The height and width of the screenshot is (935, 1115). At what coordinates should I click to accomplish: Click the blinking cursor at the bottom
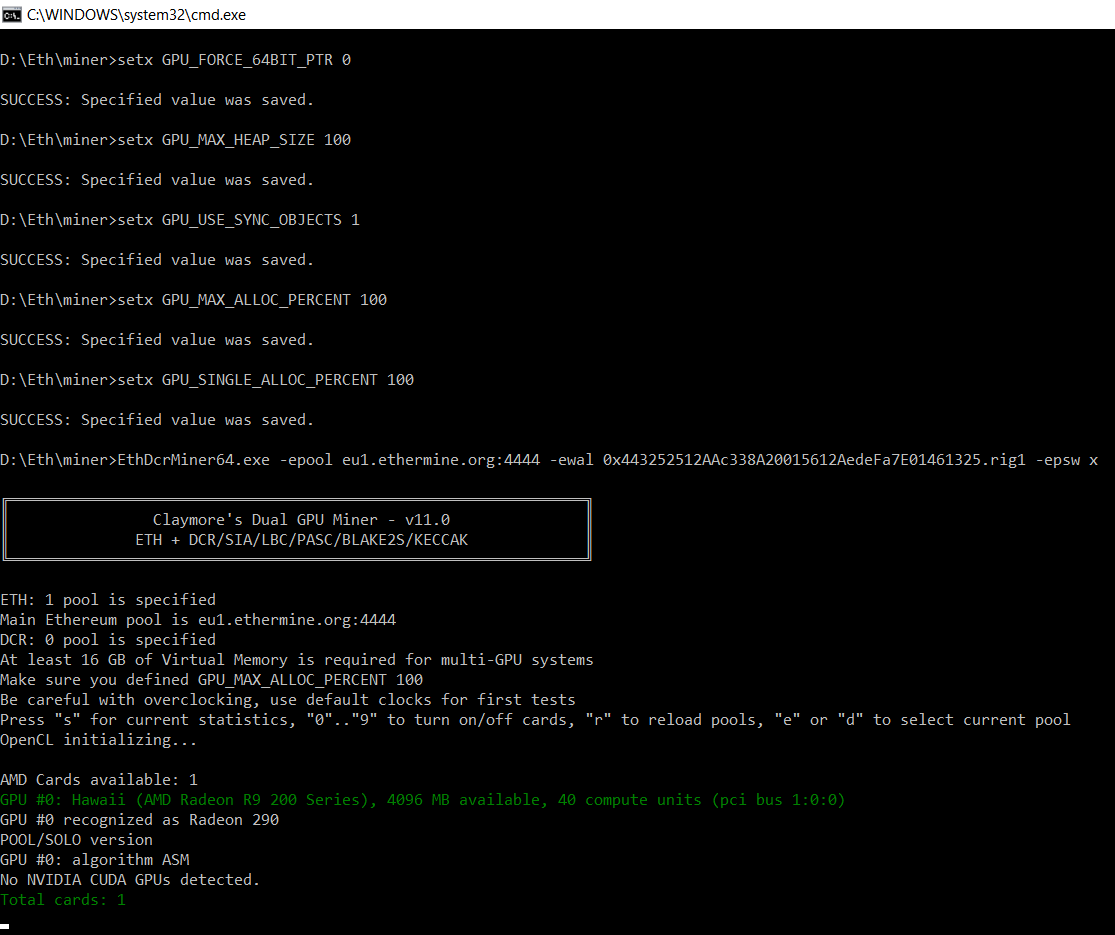[x=4, y=926]
